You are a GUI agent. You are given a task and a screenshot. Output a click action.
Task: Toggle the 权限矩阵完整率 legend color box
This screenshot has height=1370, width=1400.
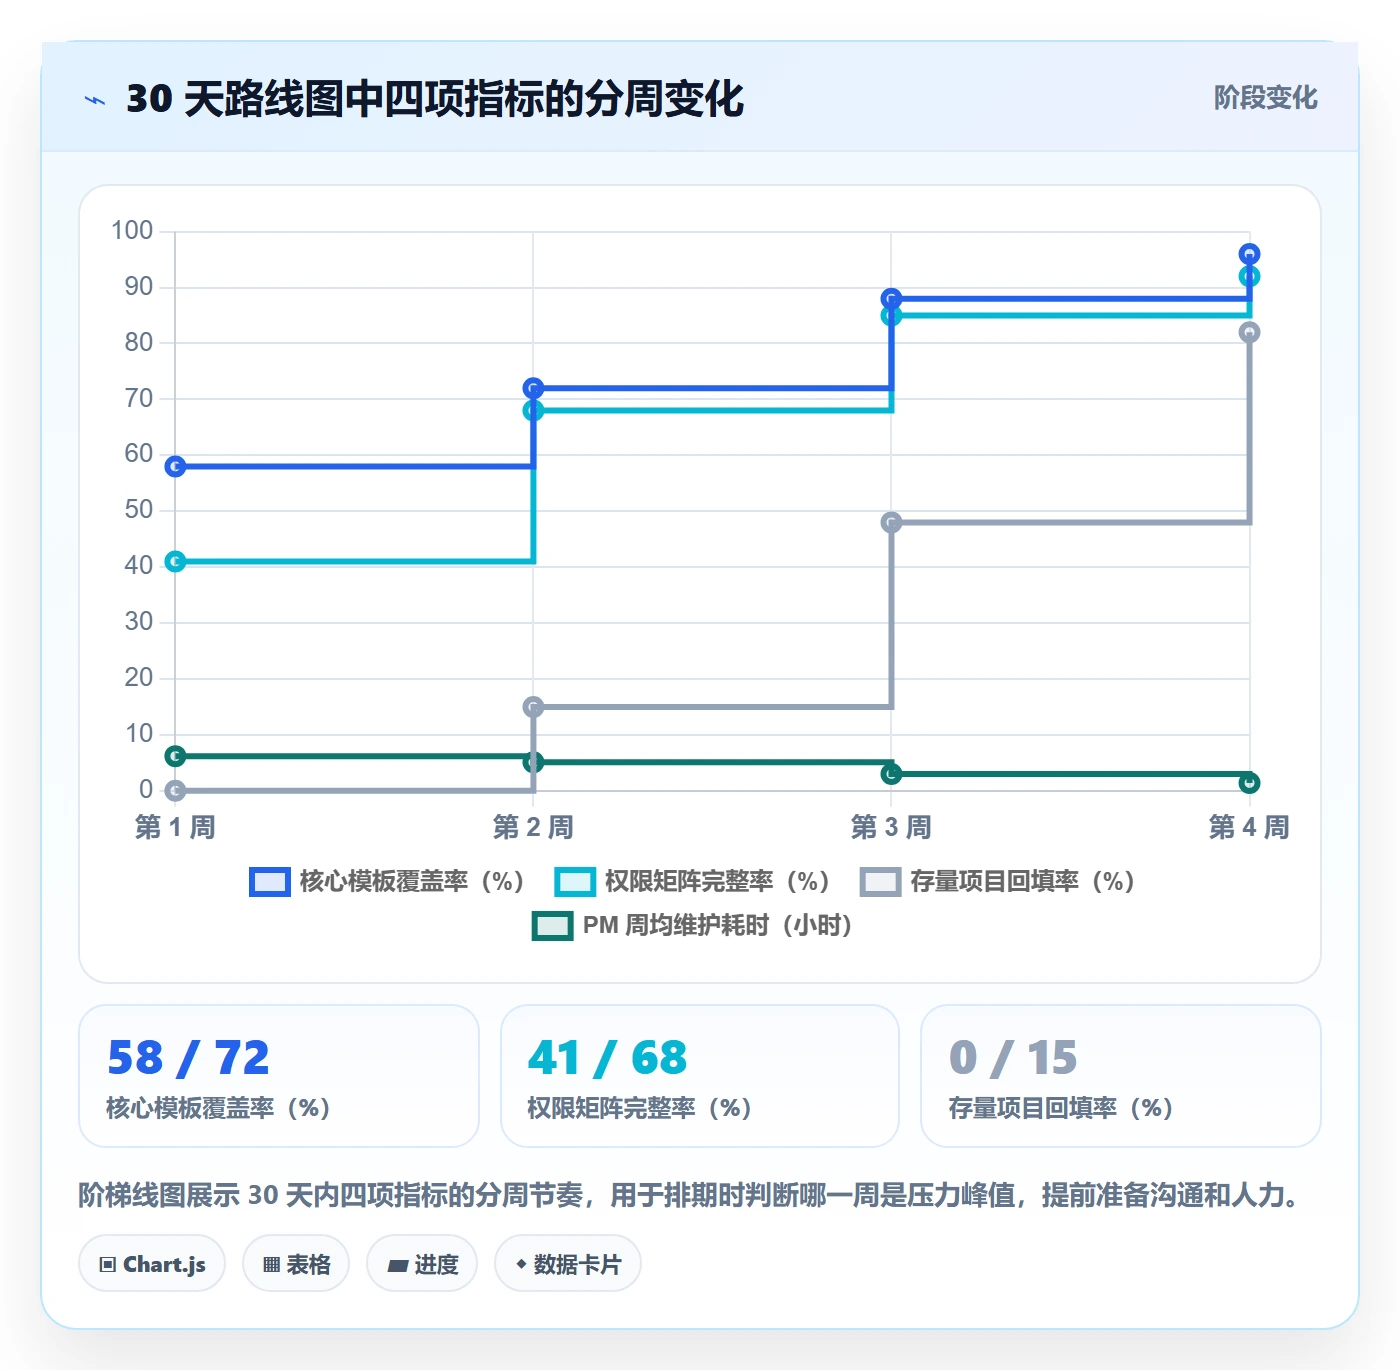pos(575,882)
